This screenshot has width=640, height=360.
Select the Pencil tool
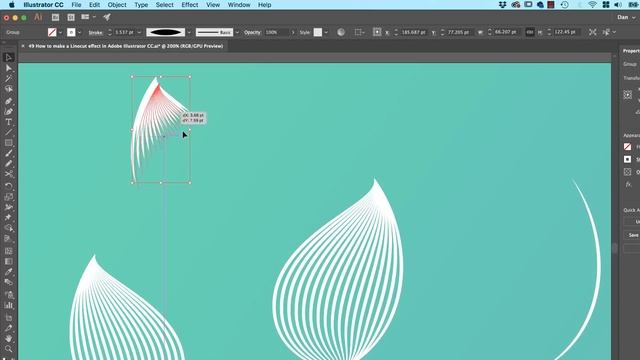[9, 164]
